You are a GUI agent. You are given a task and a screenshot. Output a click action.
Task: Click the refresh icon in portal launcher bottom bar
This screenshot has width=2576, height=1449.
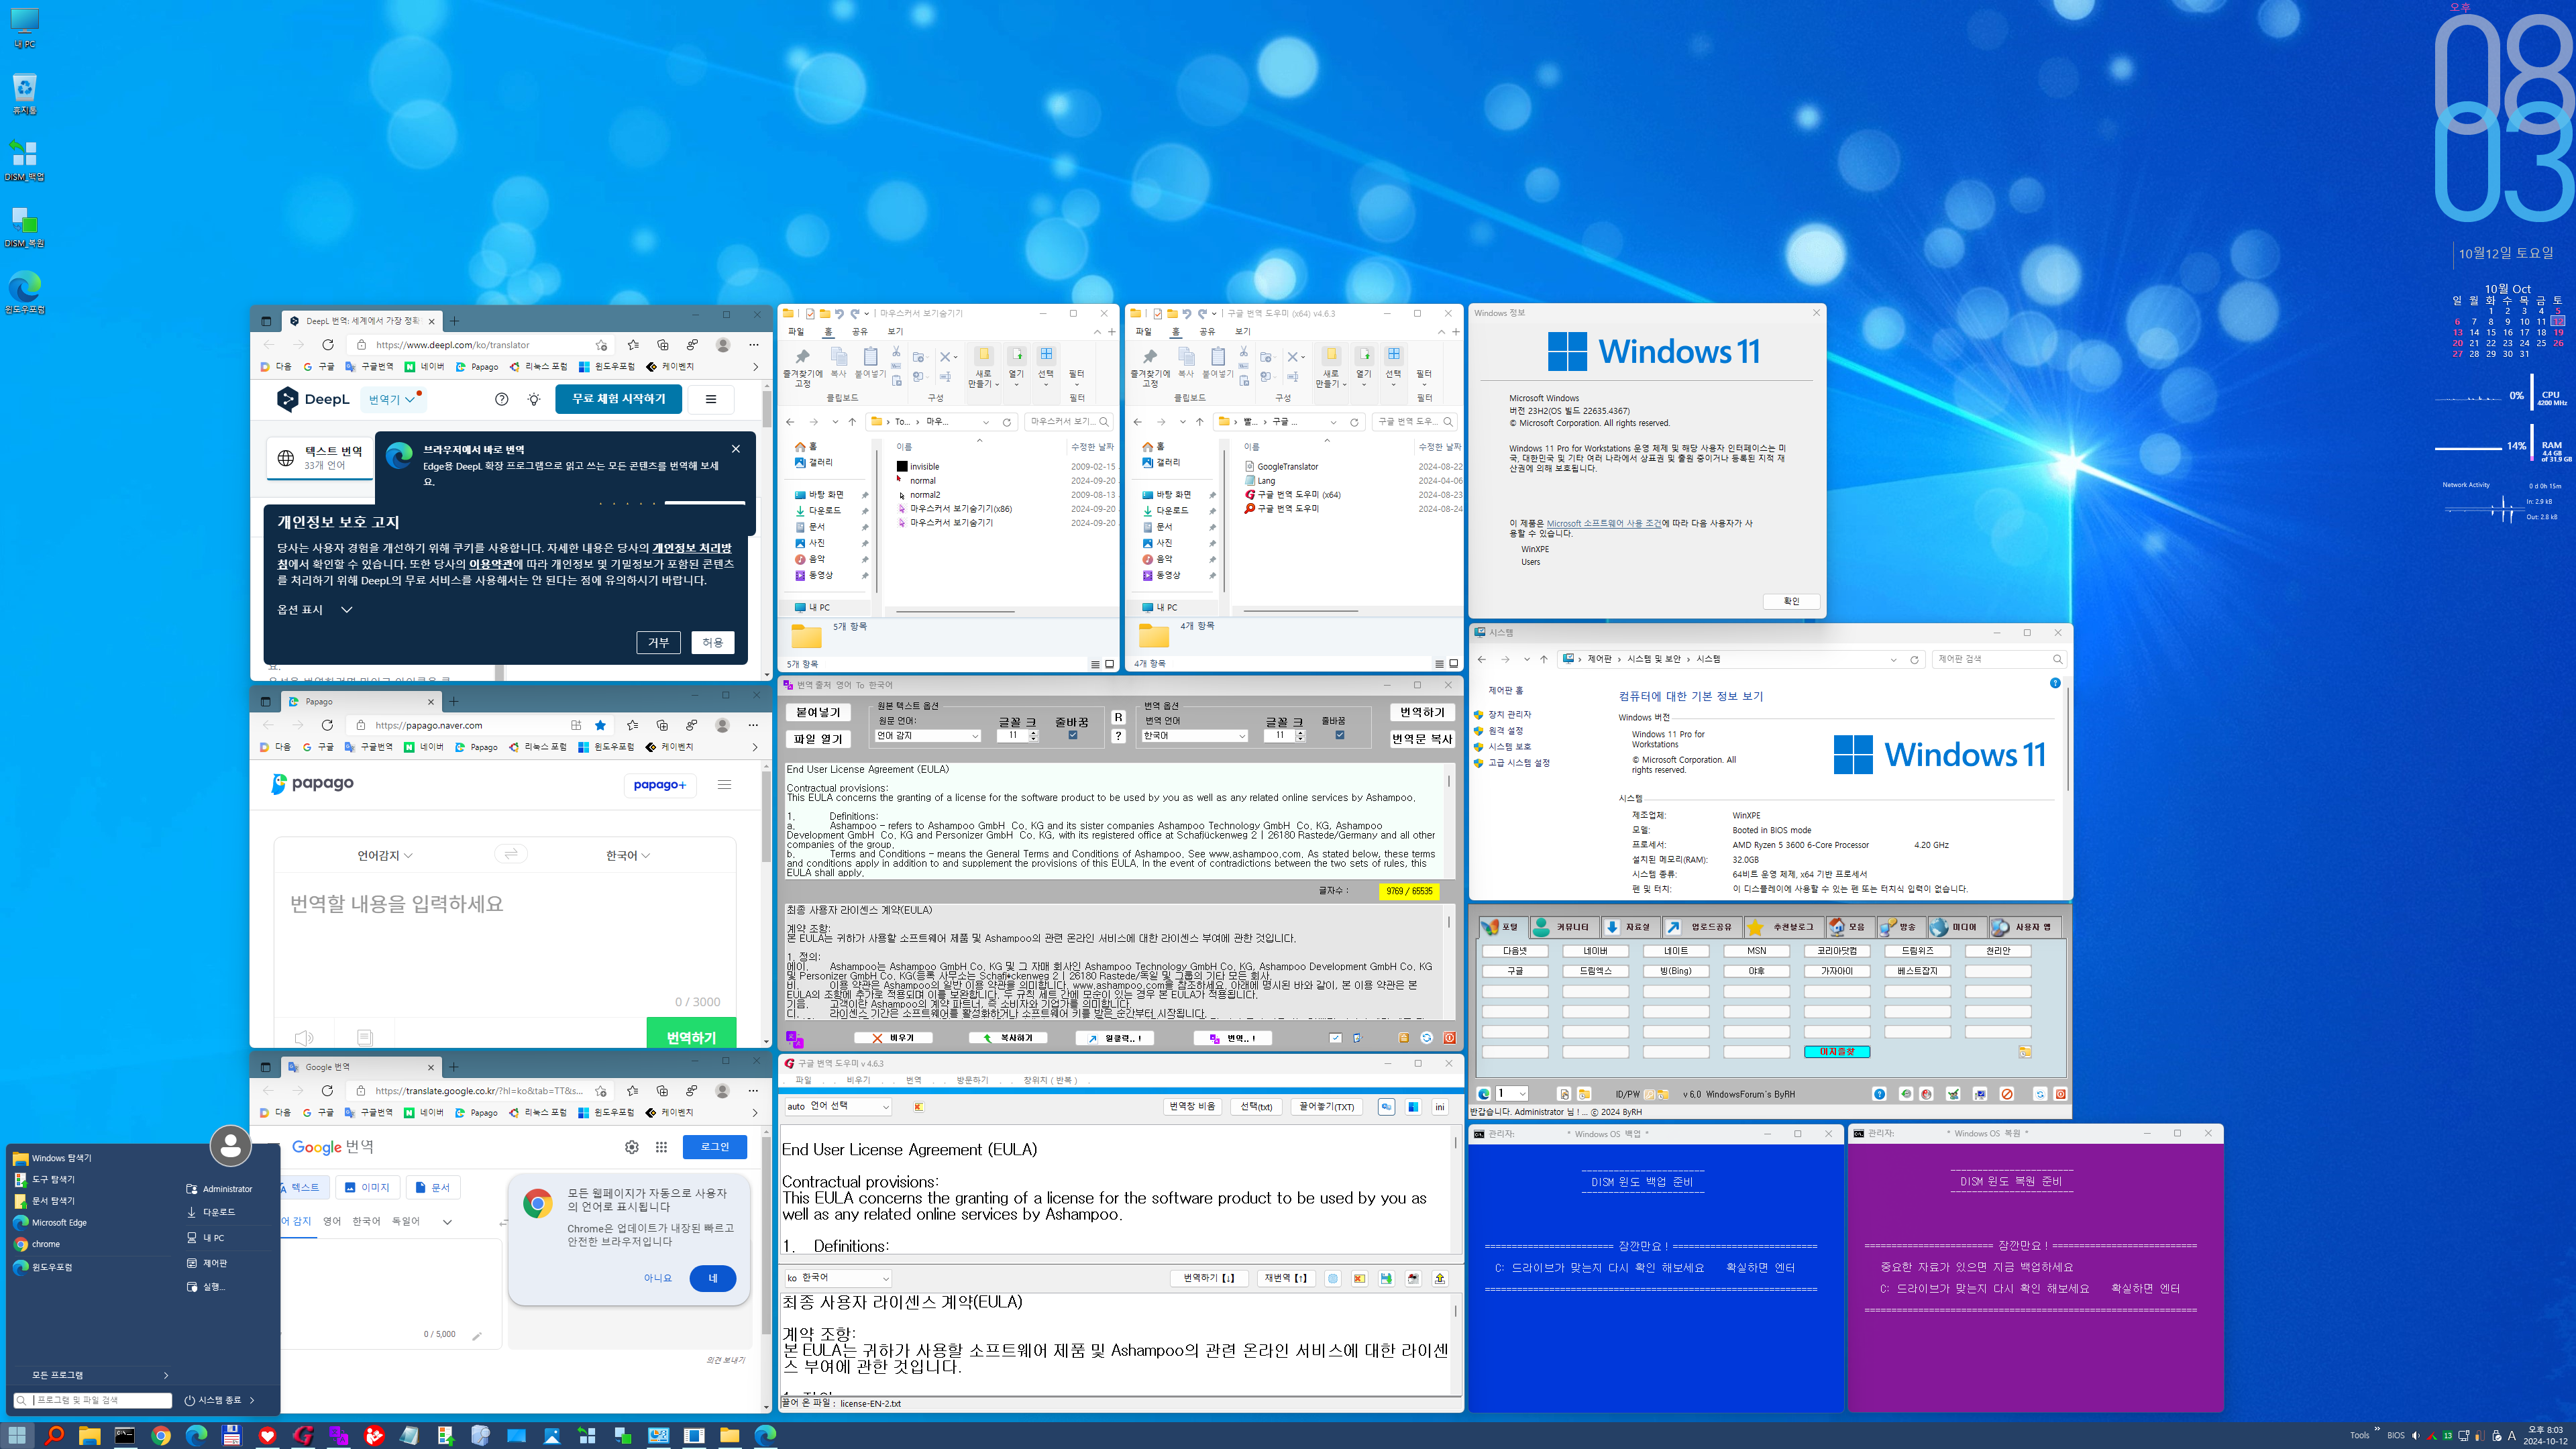coord(2040,1094)
